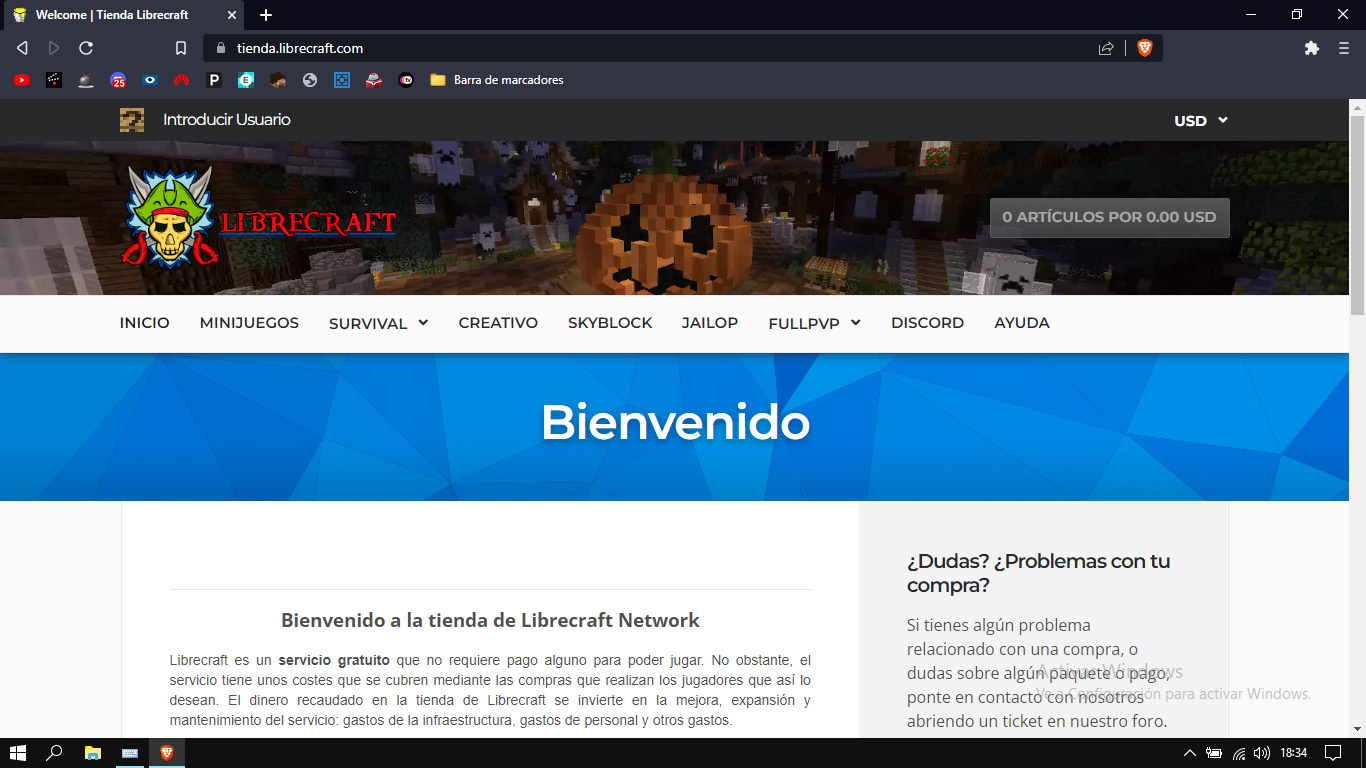This screenshot has height=768, width=1366.
Task: Show hidden system tray icons
Action: [1190, 753]
